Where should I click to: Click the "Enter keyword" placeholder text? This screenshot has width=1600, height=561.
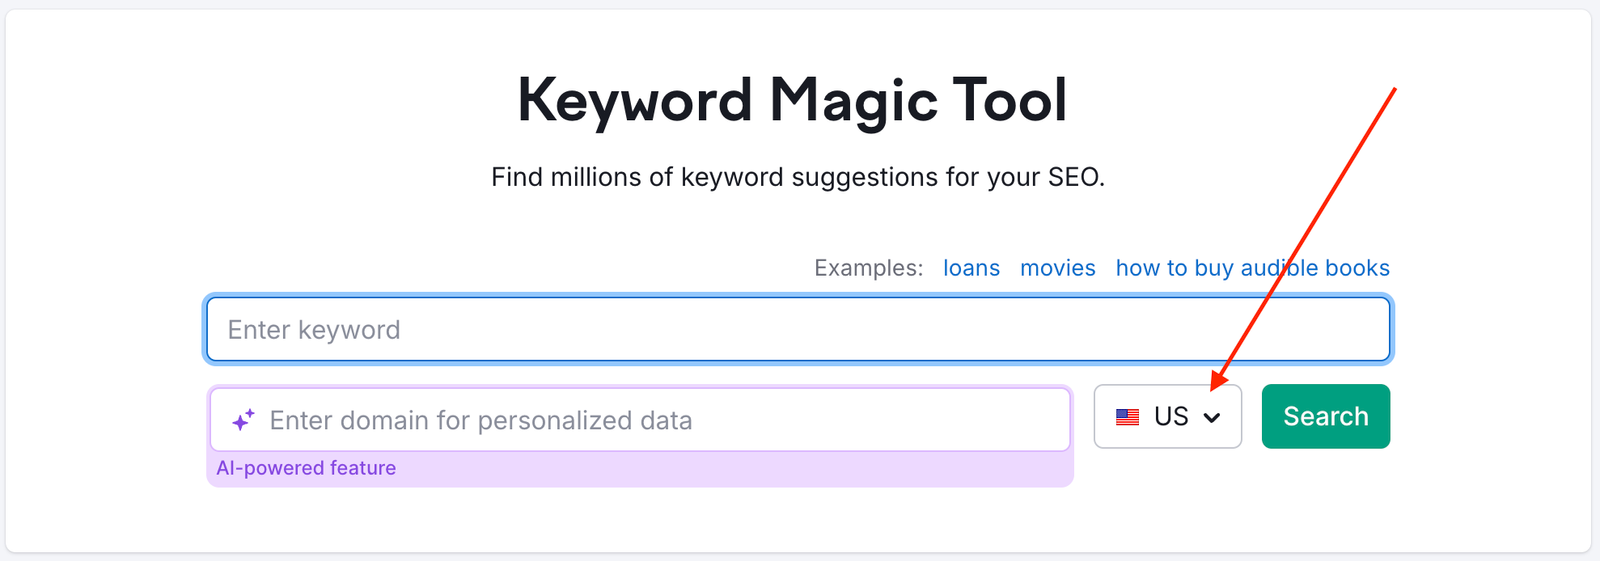(x=314, y=330)
